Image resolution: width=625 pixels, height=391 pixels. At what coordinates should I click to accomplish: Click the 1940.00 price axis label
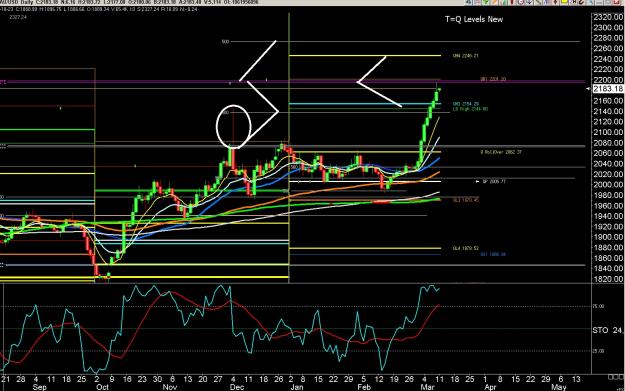coord(608,216)
